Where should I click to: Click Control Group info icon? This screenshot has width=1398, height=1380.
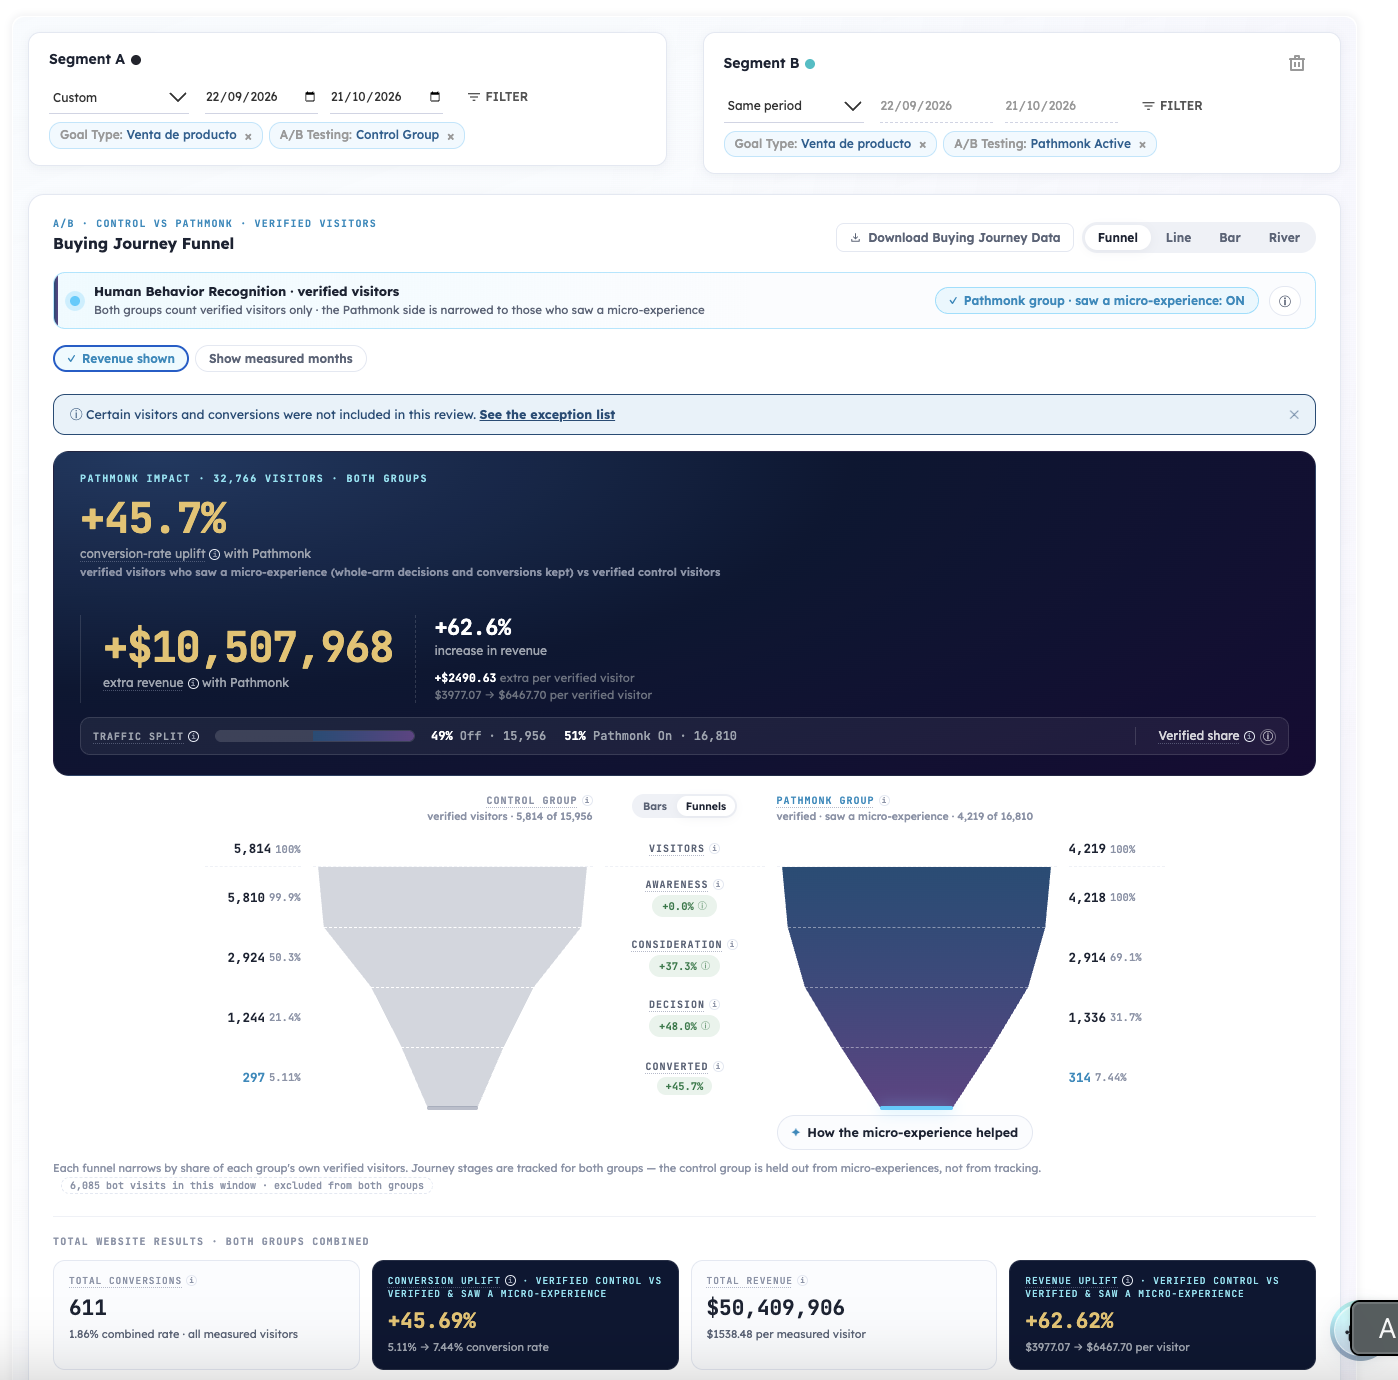pyautogui.click(x=587, y=800)
